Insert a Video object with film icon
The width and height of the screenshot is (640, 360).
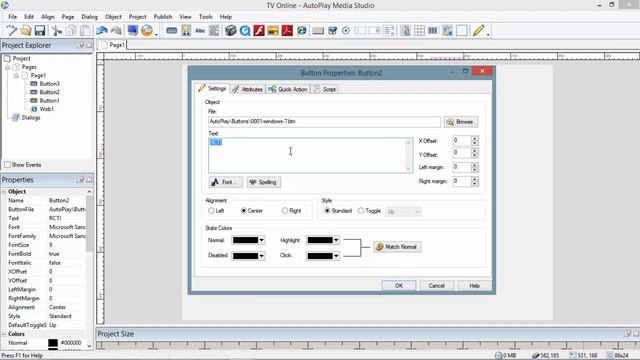click(231, 31)
